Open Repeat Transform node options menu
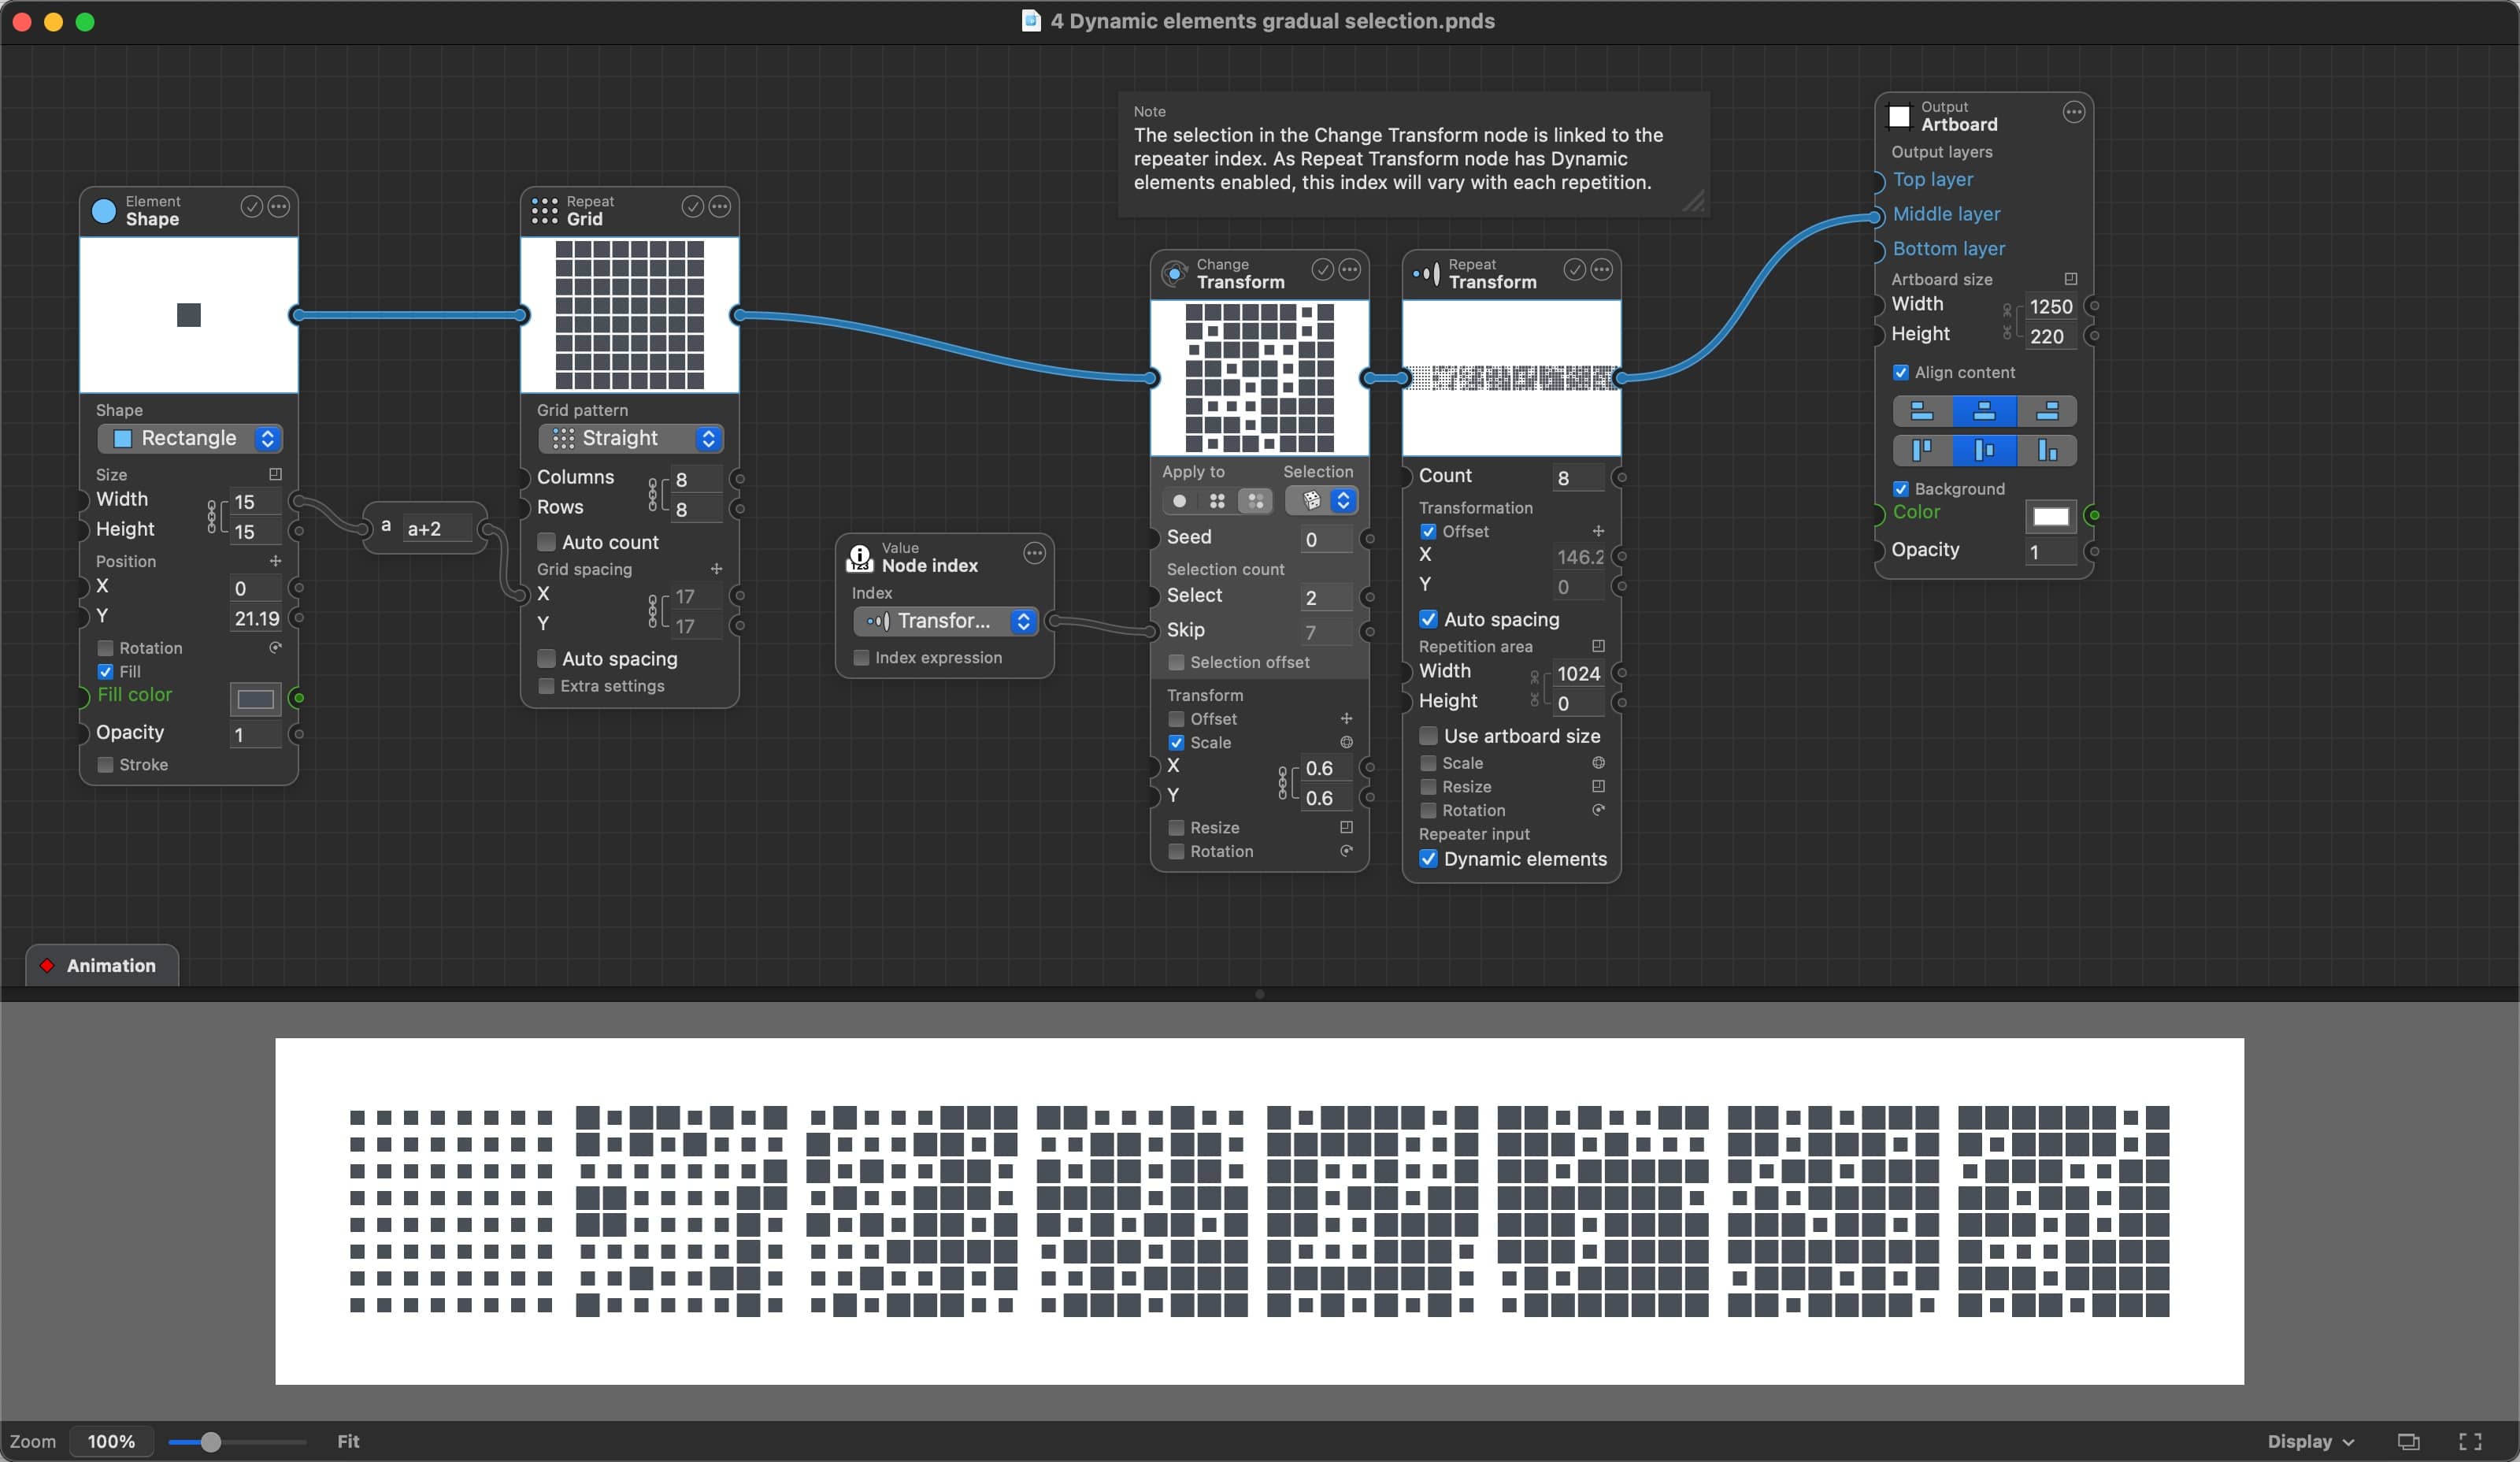 pyautogui.click(x=1602, y=270)
